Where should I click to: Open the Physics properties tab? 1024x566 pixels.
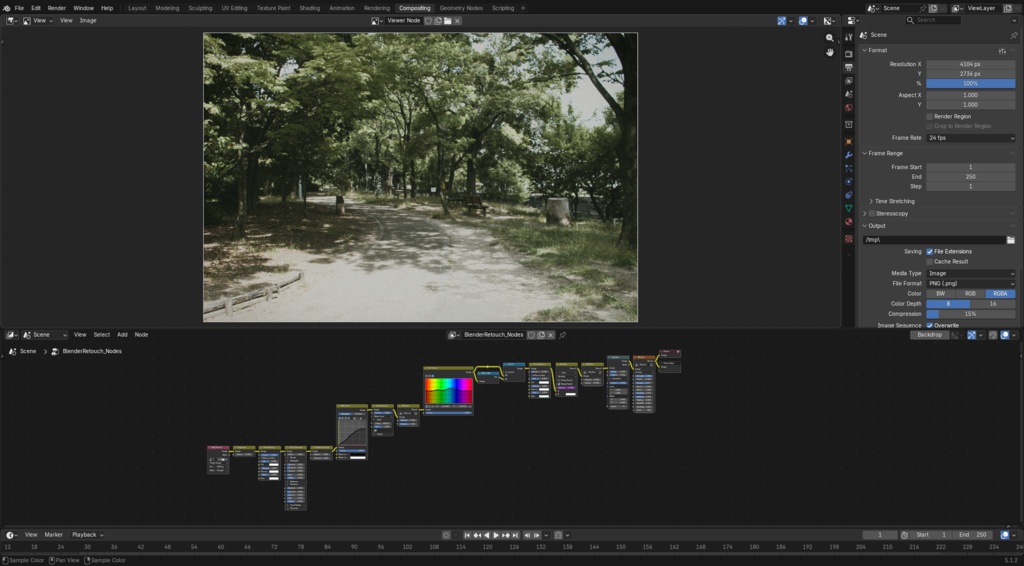pyautogui.click(x=848, y=181)
